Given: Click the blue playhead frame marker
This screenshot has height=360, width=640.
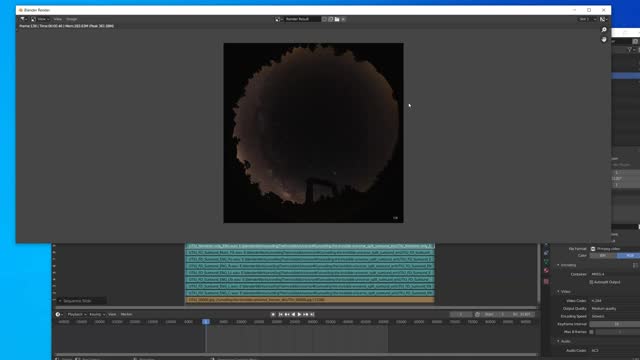Looking at the screenshot, I should coord(206,322).
